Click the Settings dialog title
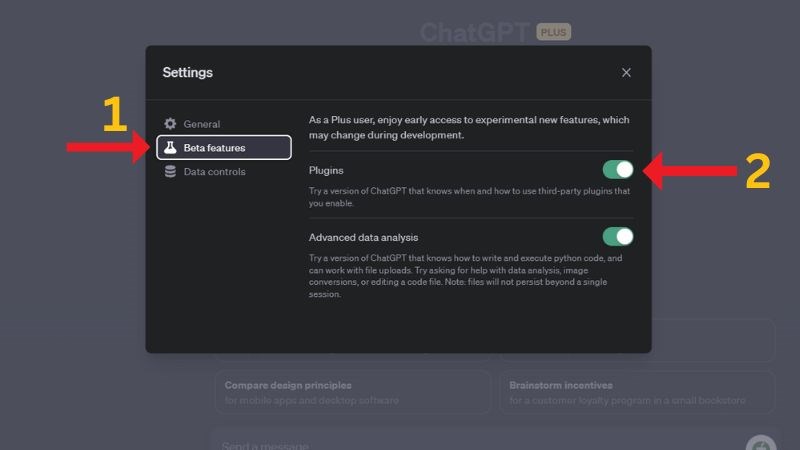Viewport: 800px width, 450px height. tap(187, 72)
